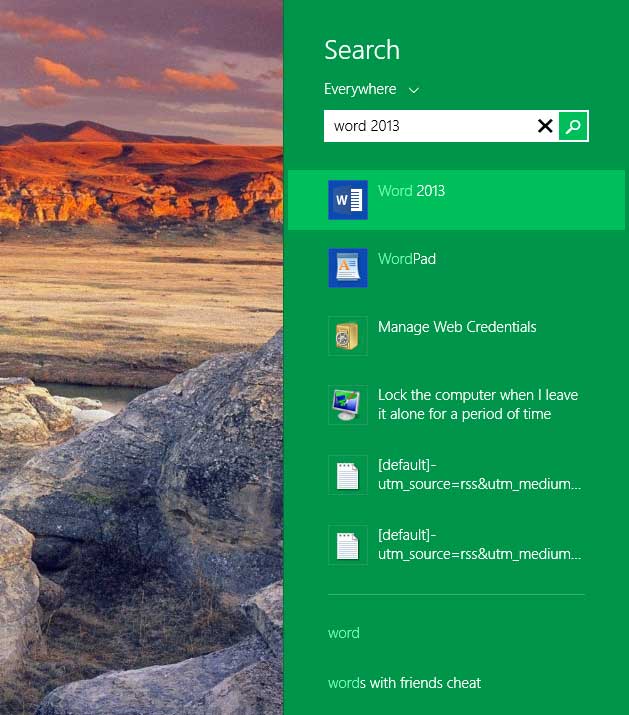Open first utm_source=rss&utm_medium file name
This screenshot has width=629, height=715.
point(479,475)
